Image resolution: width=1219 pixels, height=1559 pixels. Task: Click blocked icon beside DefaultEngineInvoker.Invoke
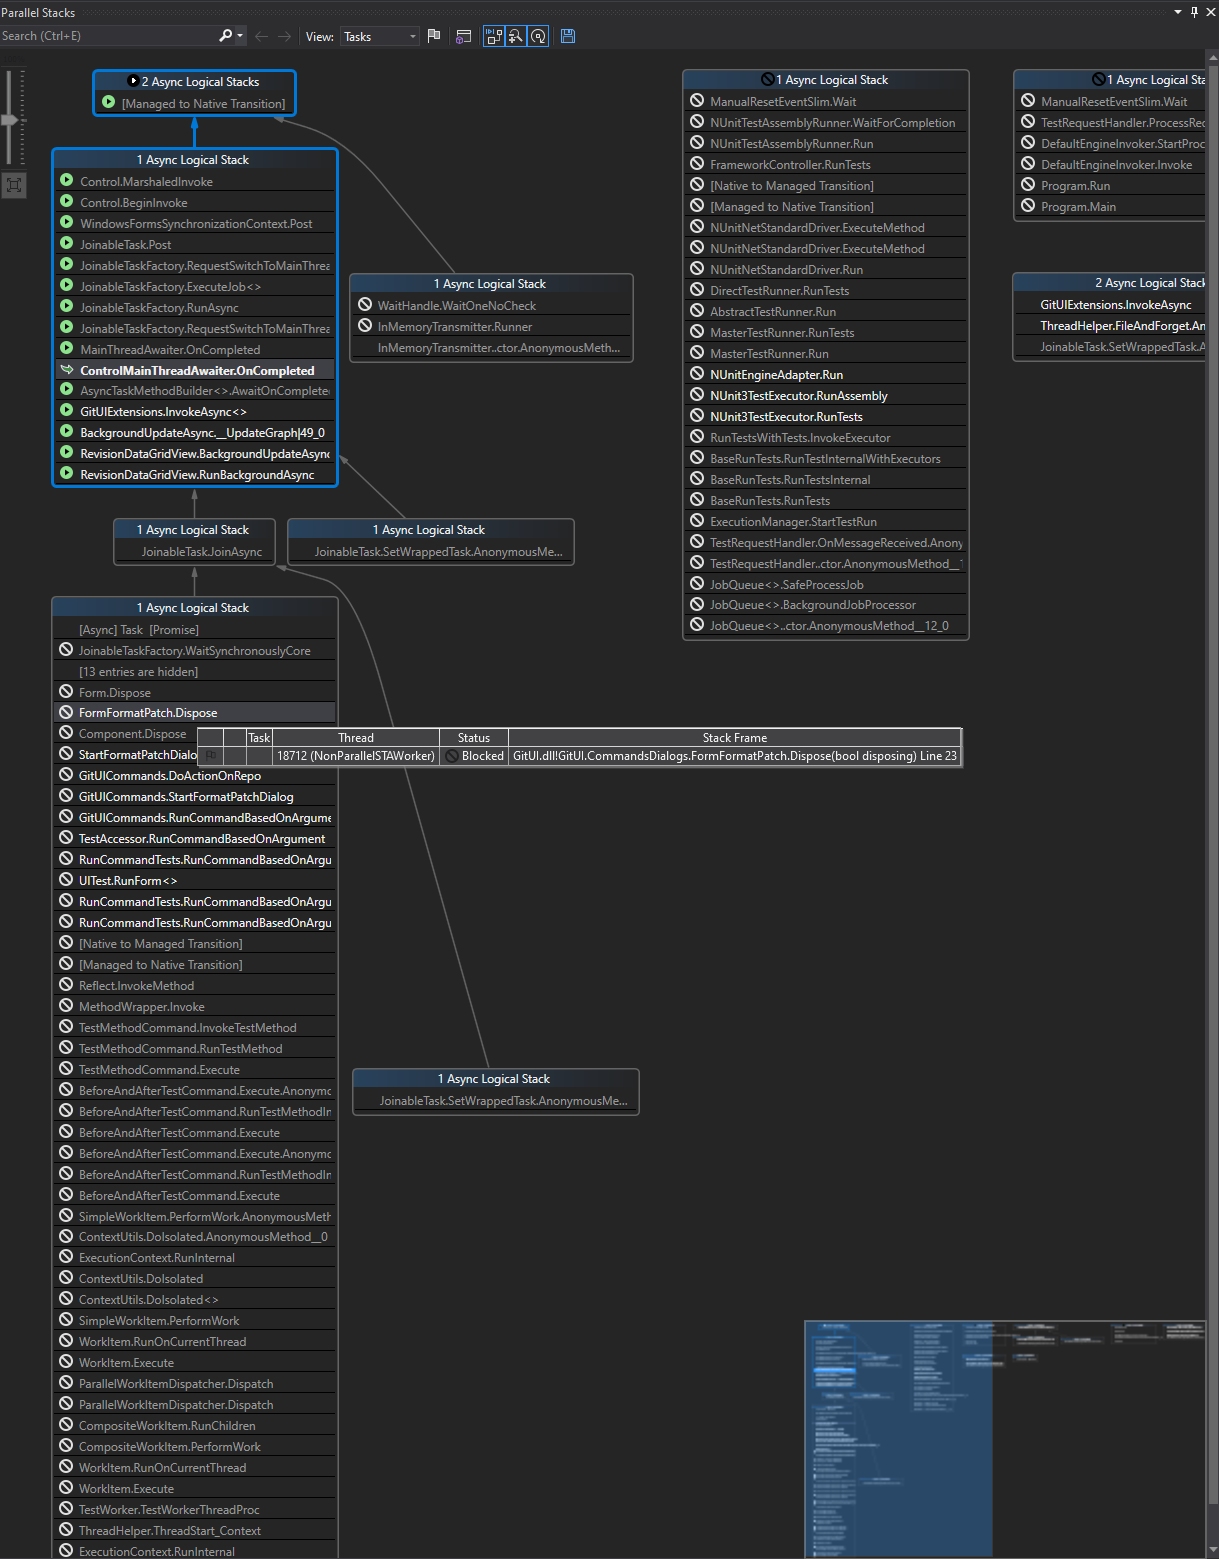coord(1028,164)
